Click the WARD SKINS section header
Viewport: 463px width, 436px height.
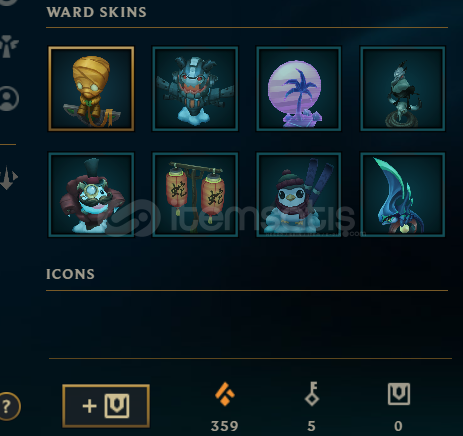[x=96, y=12]
